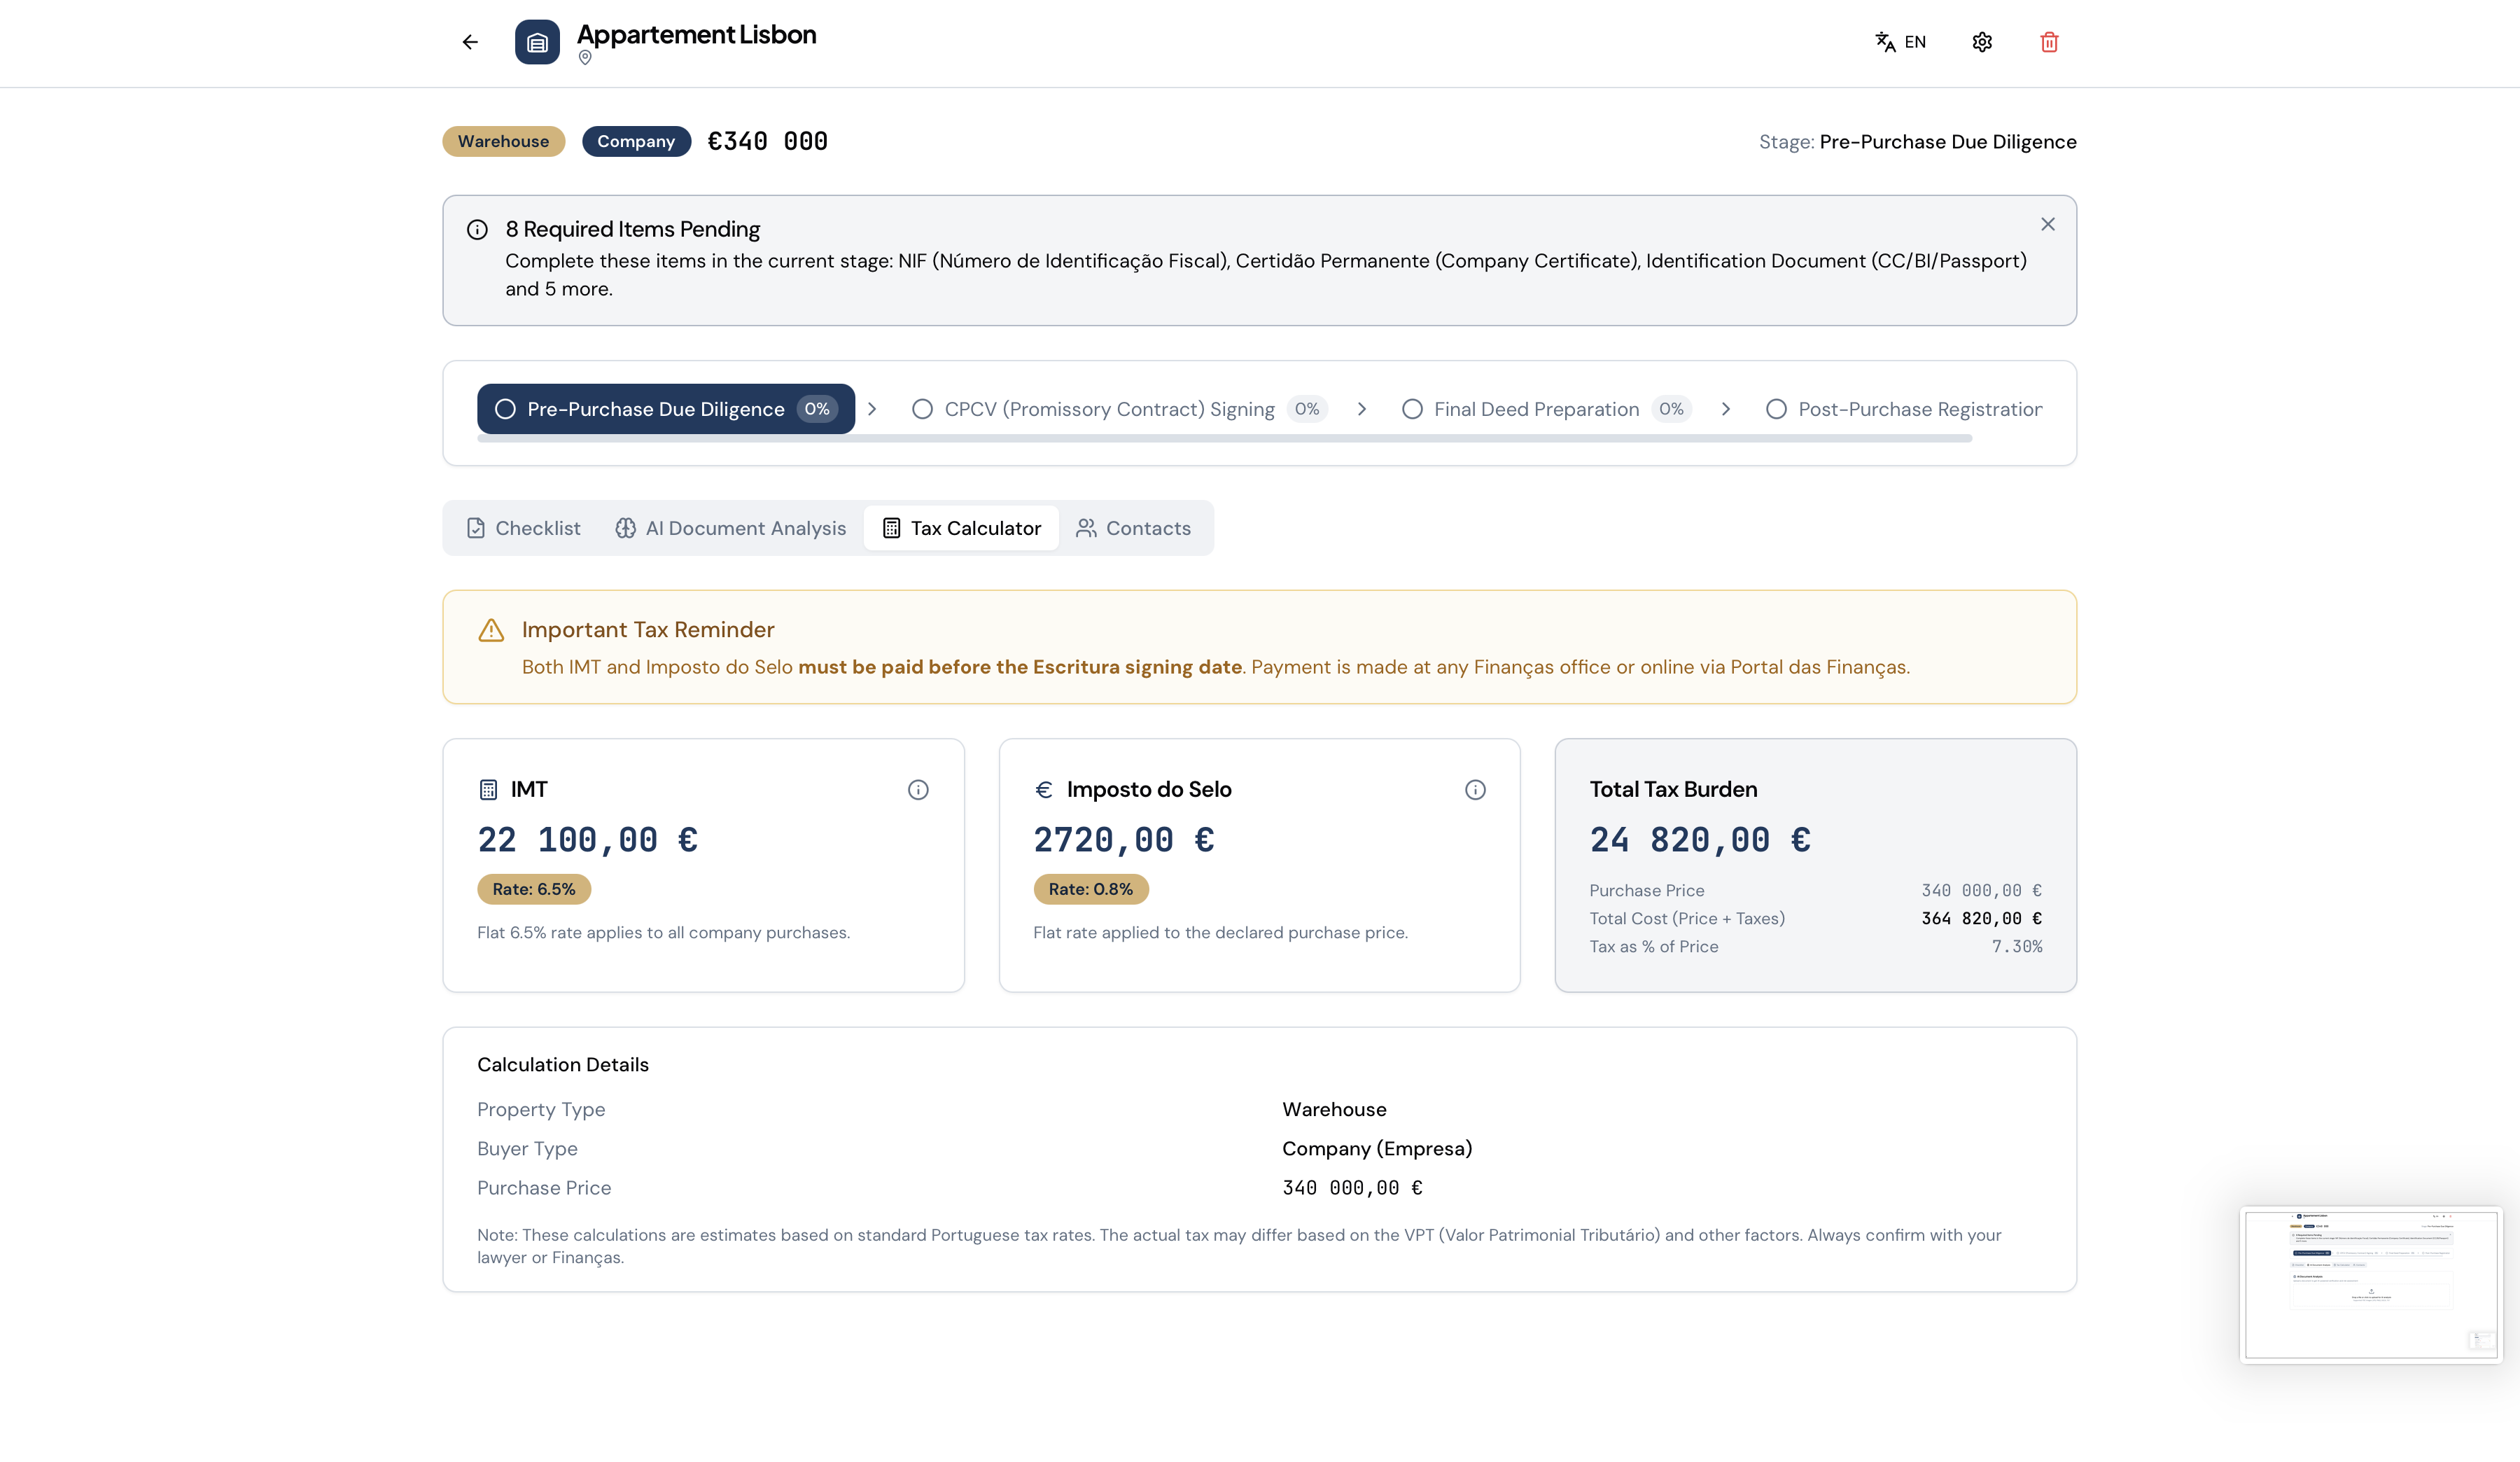2520x1462 pixels.
Task: Click the info icon in Required Items alert
Action: point(477,230)
